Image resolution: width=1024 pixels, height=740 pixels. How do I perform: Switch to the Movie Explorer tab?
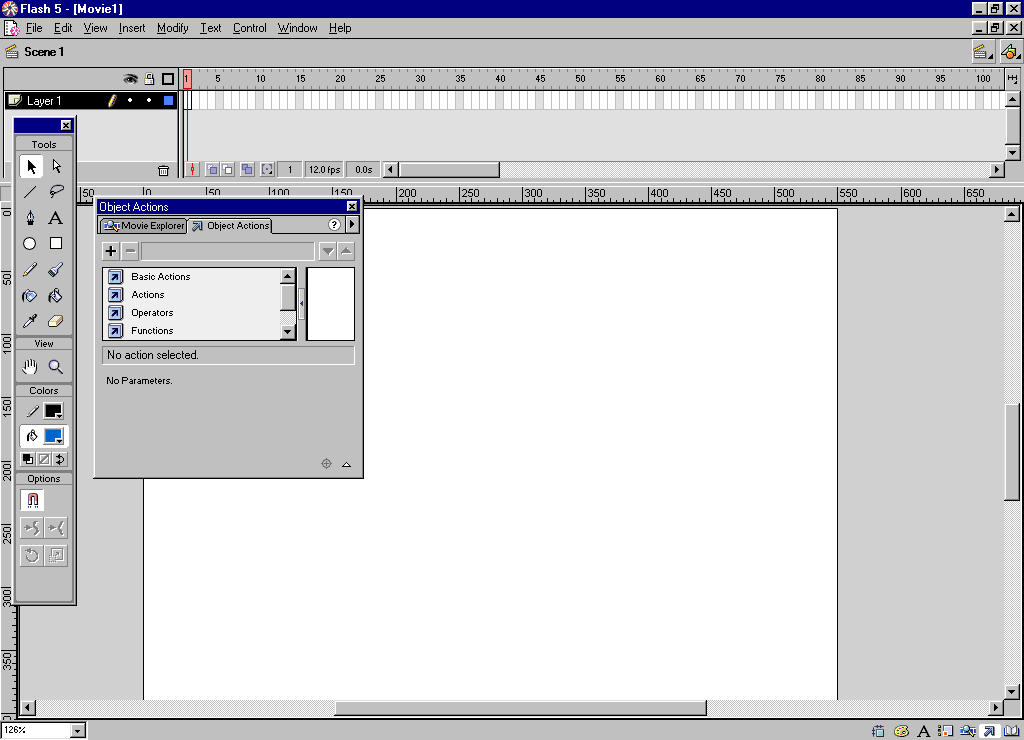144,226
